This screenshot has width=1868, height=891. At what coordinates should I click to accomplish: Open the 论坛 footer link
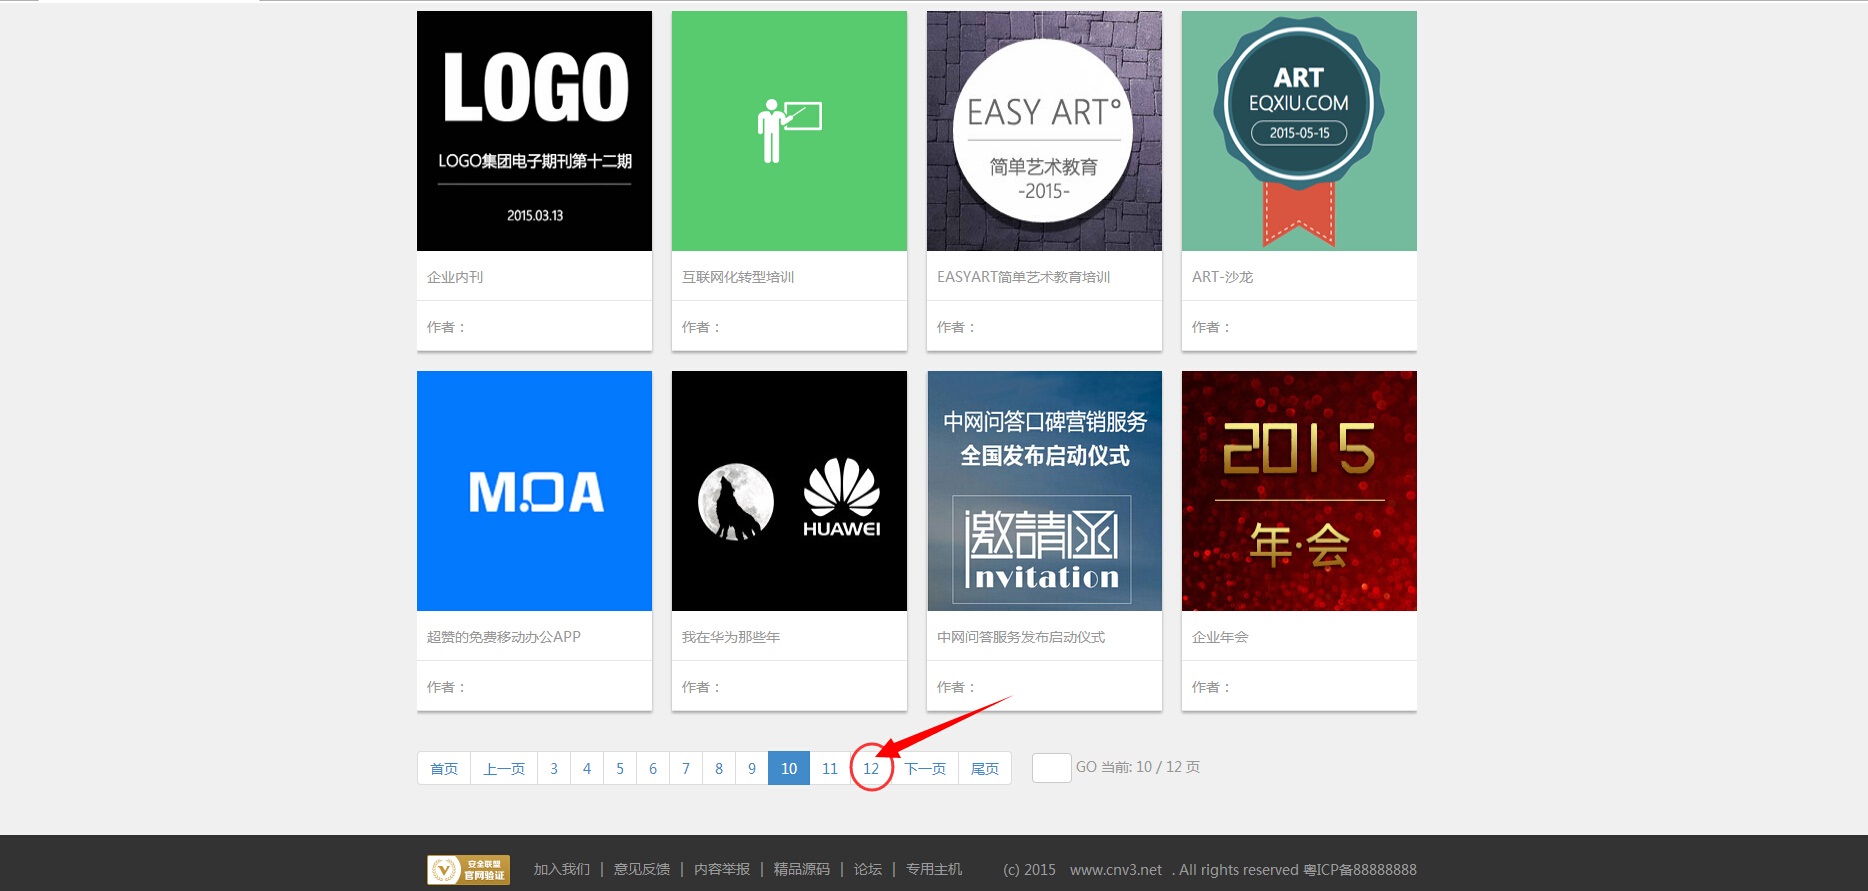(868, 870)
